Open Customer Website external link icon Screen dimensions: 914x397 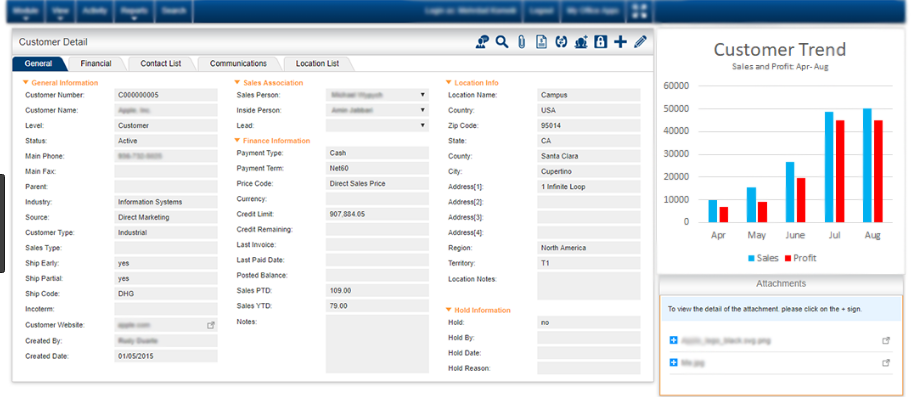(211, 325)
